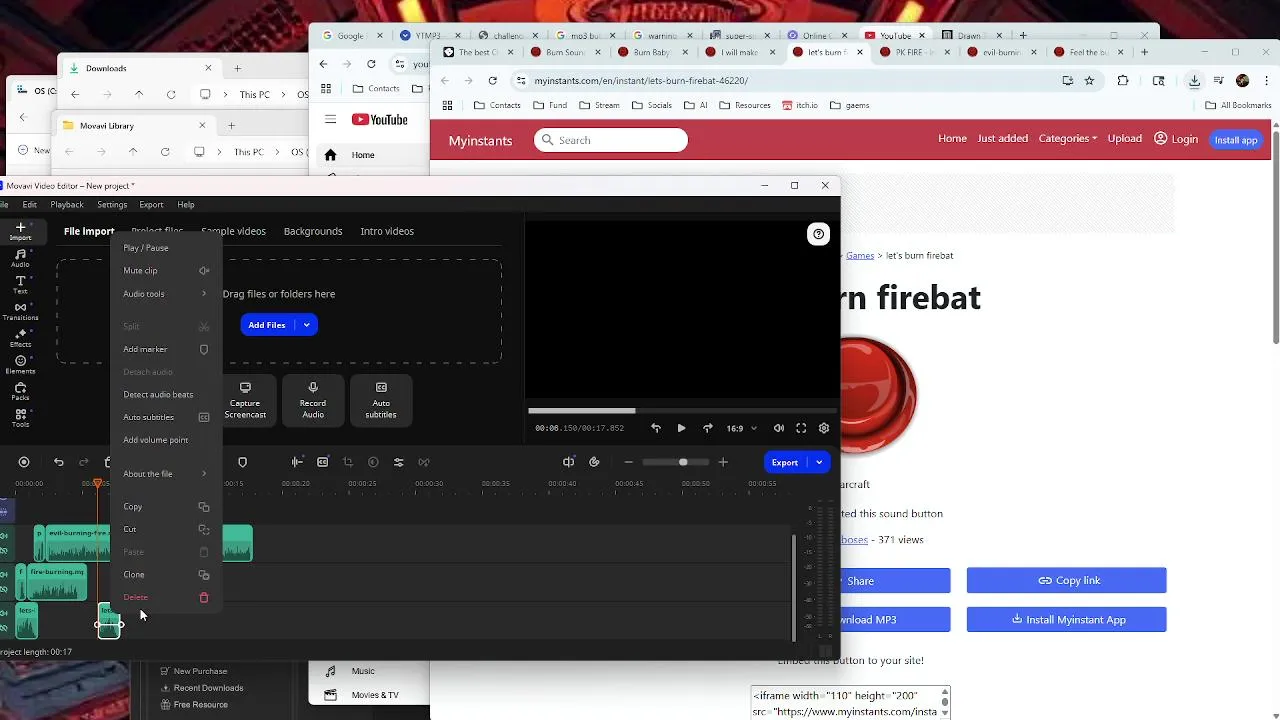Select Mute clip in context menu
This screenshot has height=720, width=1280.
point(166,270)
